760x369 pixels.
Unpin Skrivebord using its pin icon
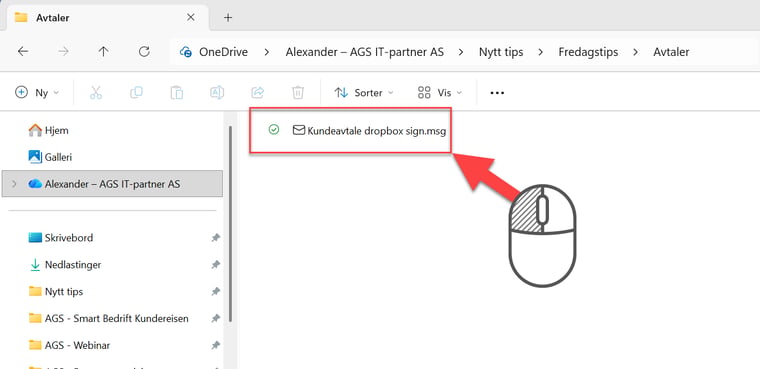pyautogui.click(x=215, y=238)
